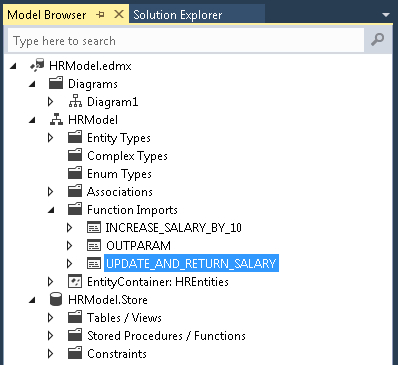The width and height of the screenshot is (398, 365).
Task: Click the INCREASE_SALARY_BY_10 function icon
Action: click(x=94, y=228)
